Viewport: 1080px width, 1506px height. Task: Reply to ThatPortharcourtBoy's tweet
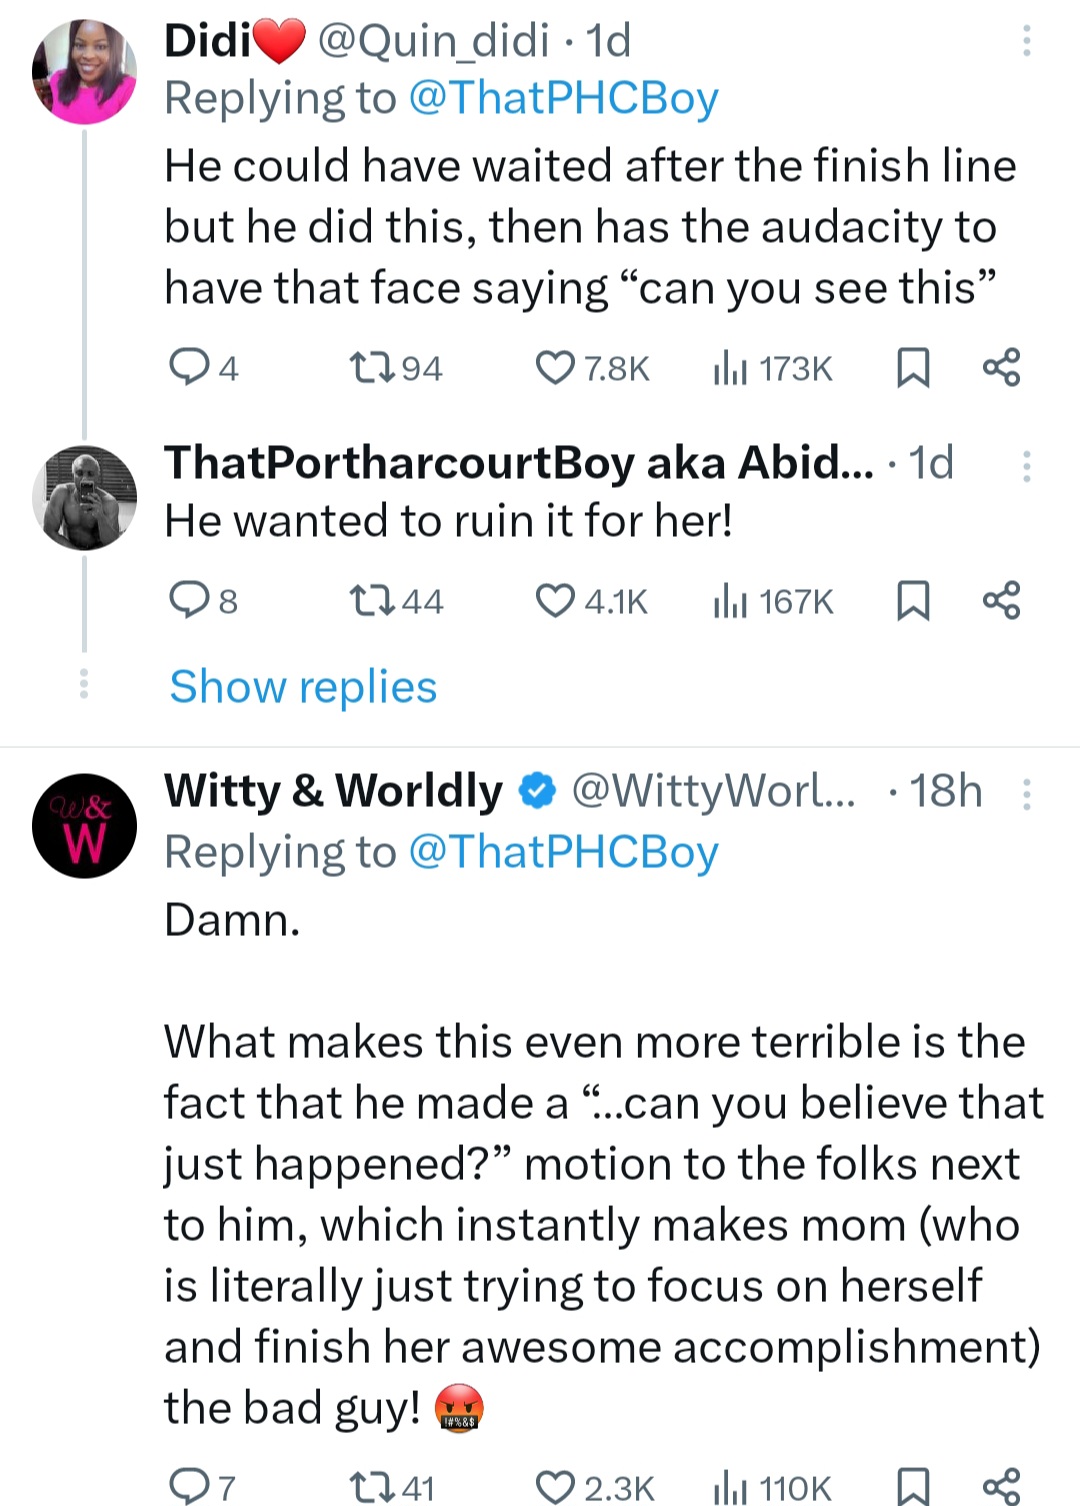(x=187, y=601)
